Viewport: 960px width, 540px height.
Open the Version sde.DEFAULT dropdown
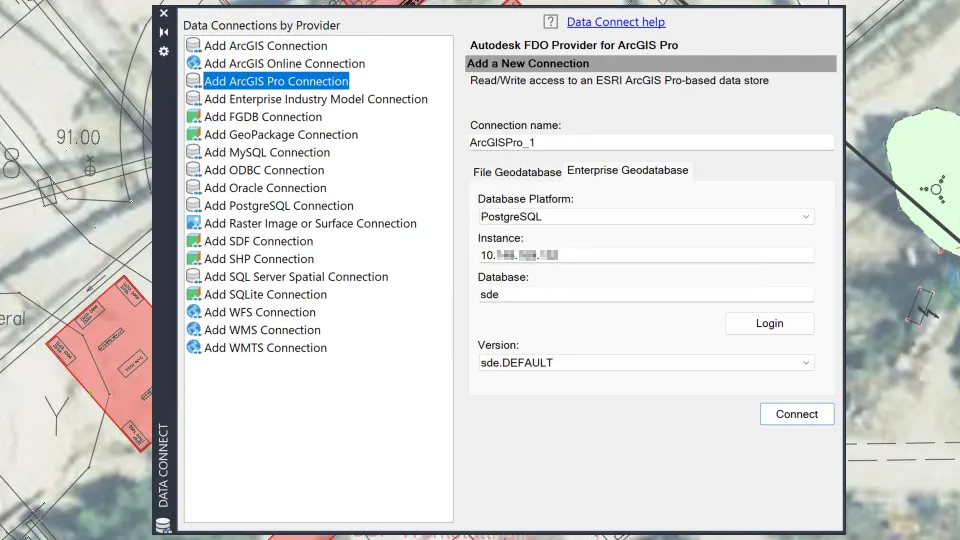click(646, 362)
